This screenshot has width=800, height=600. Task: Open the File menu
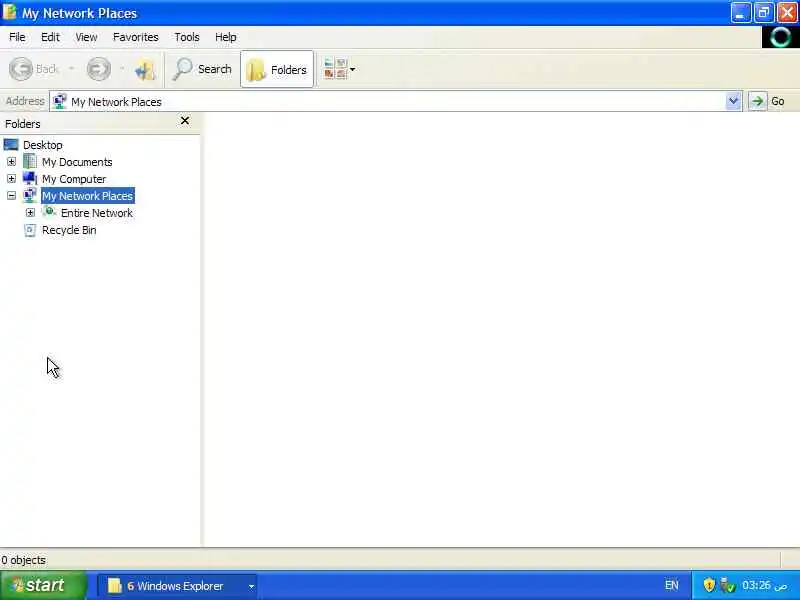17,37
